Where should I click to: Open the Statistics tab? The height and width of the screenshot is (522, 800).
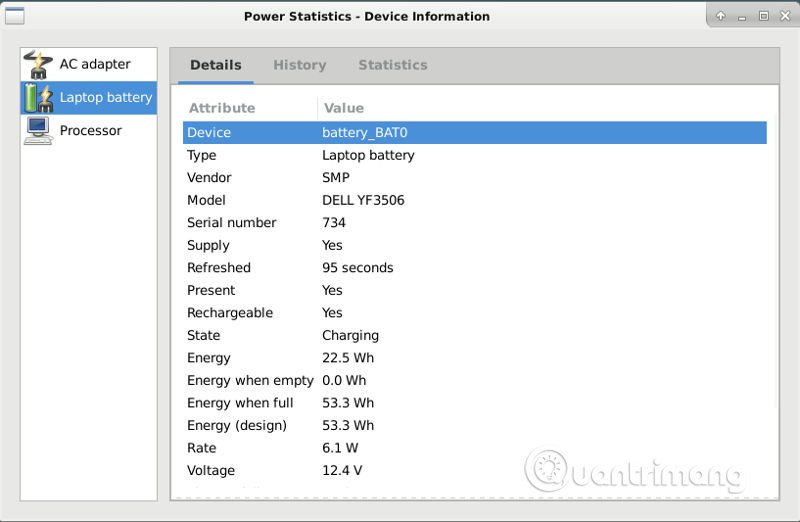pyautogui.click(x=393, y=65)
